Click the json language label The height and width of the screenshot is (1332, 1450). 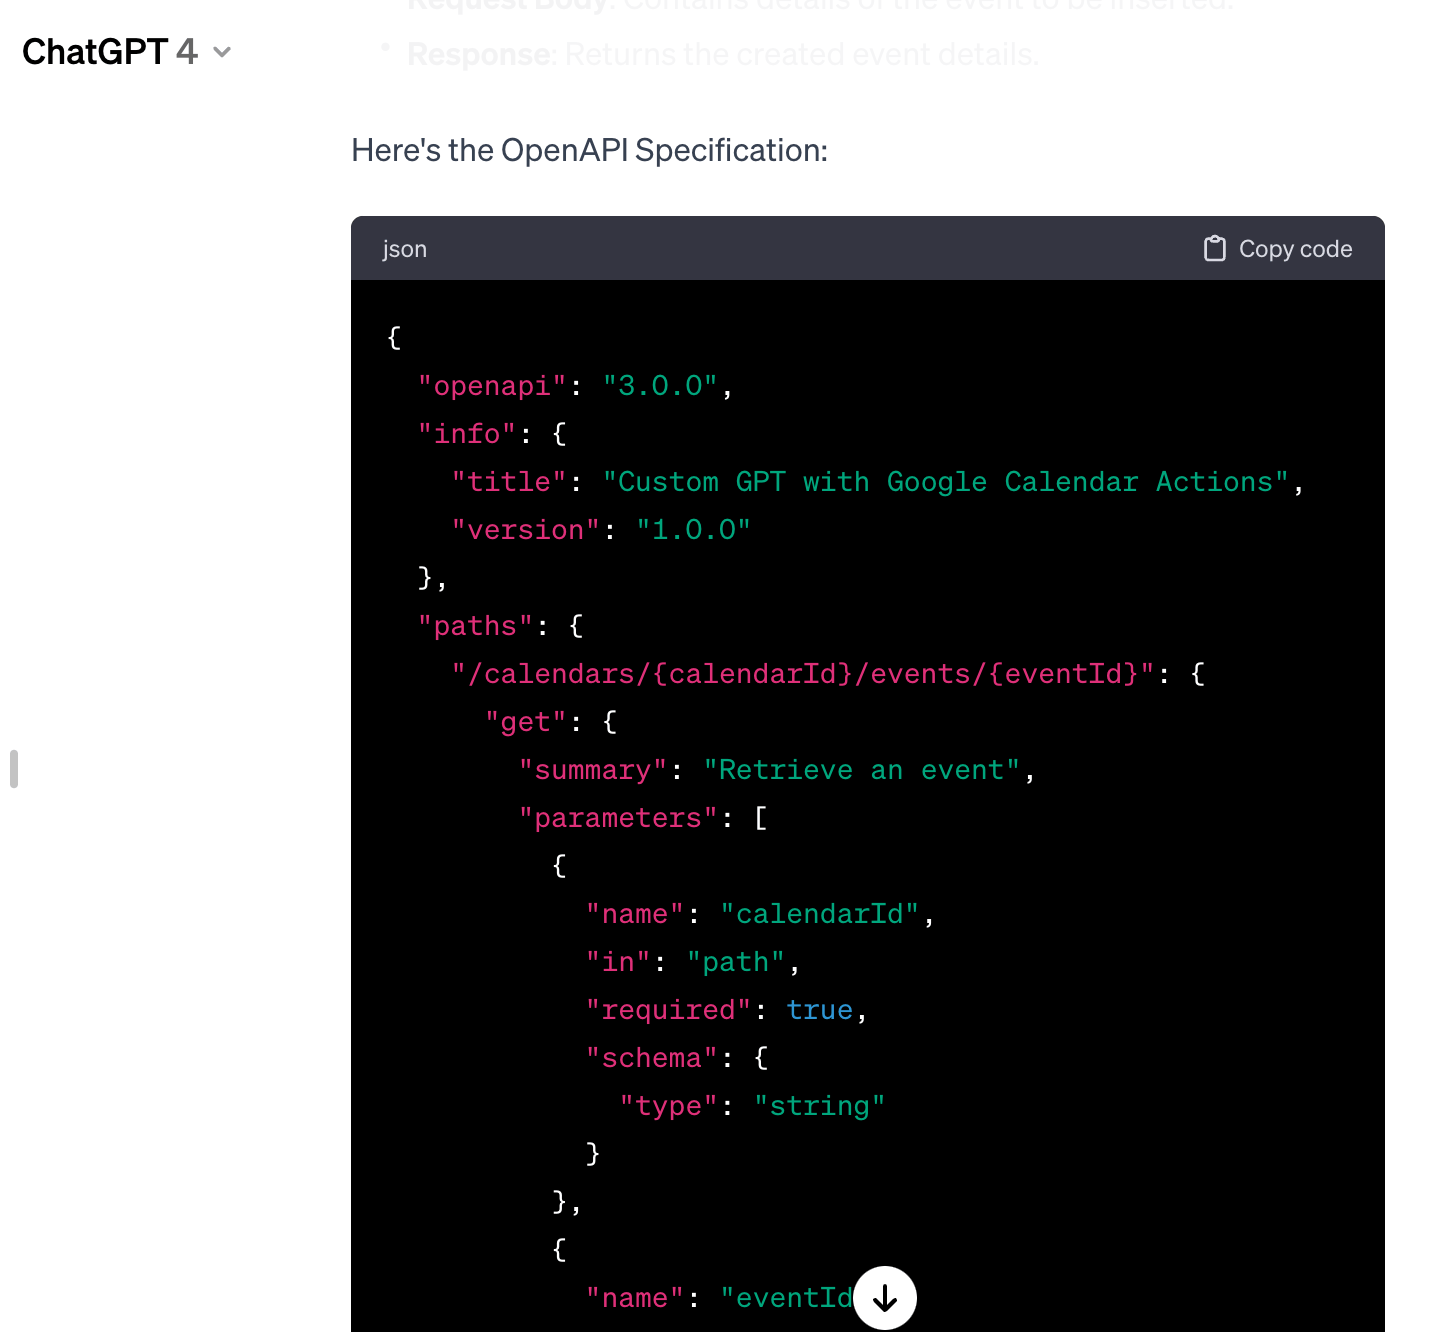(404, 249)
